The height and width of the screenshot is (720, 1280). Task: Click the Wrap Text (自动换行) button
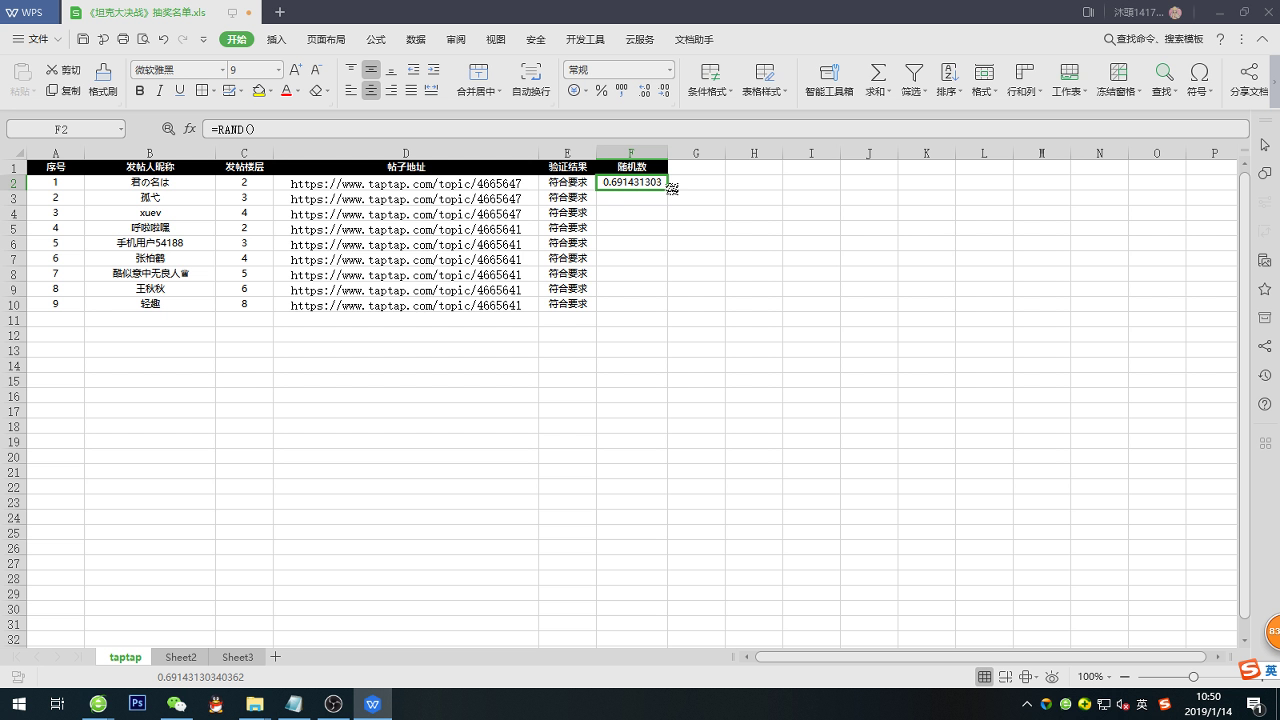(531, 79)
